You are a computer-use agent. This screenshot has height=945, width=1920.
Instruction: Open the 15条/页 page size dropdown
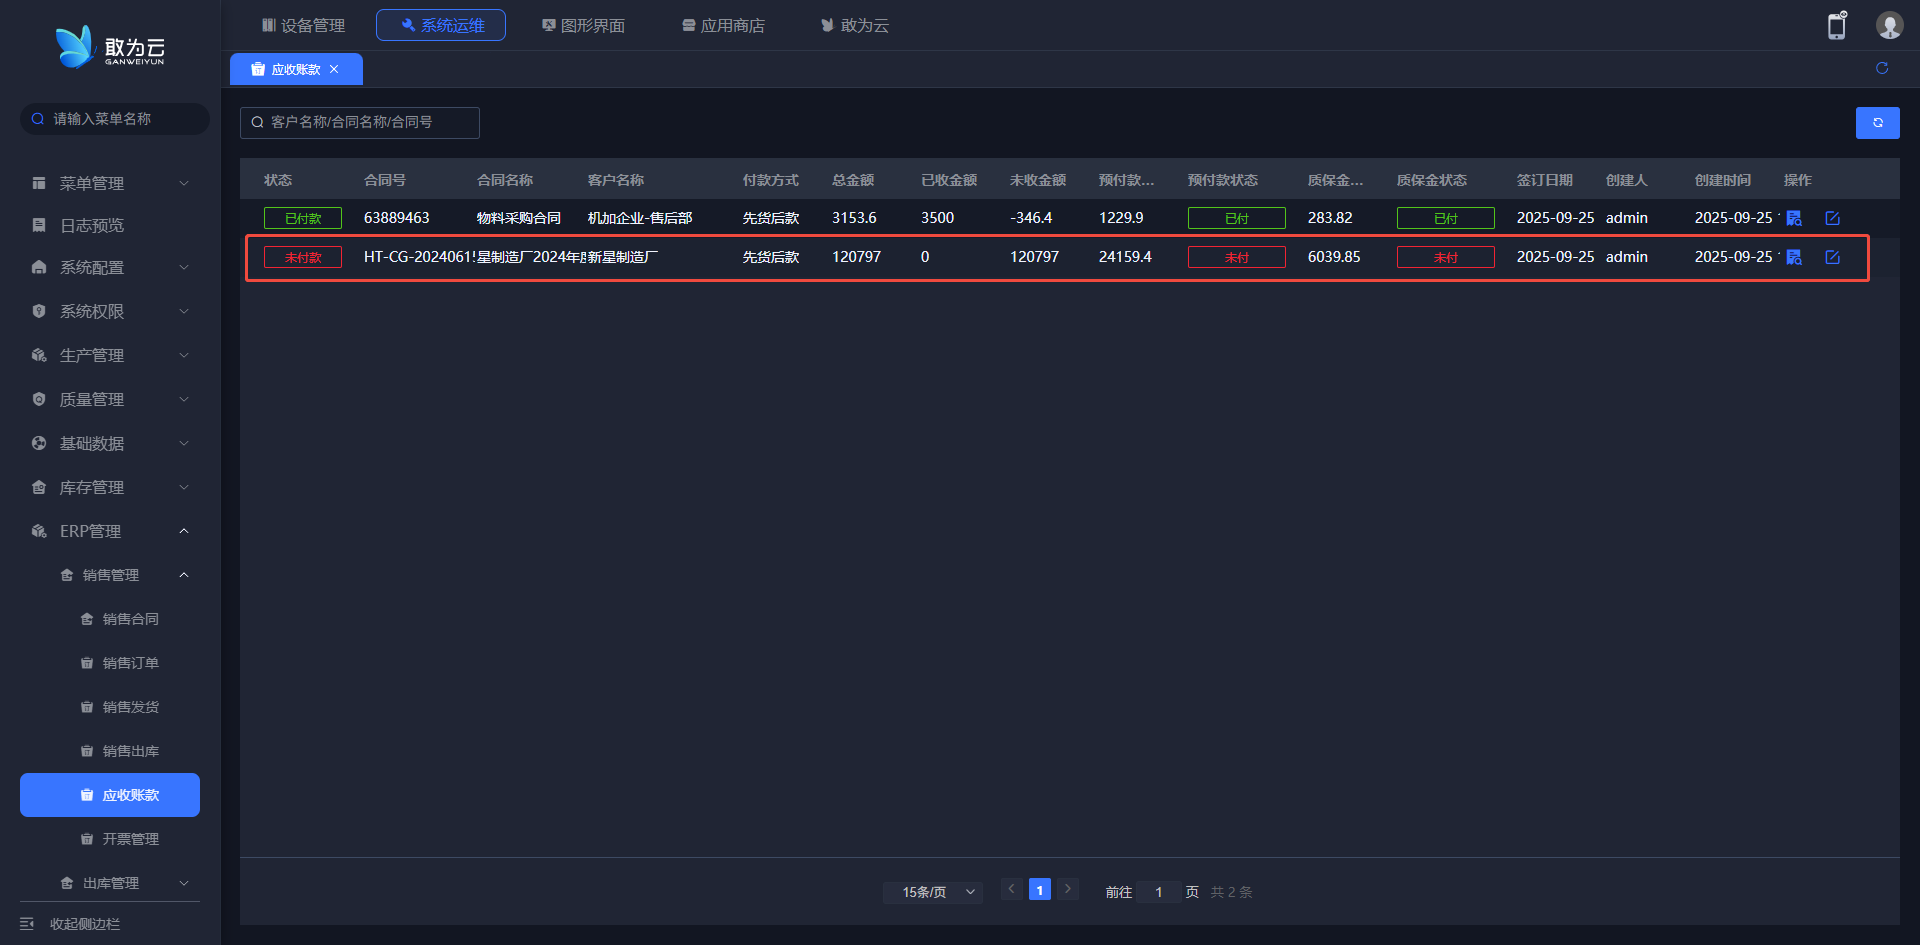click(933, 892)
